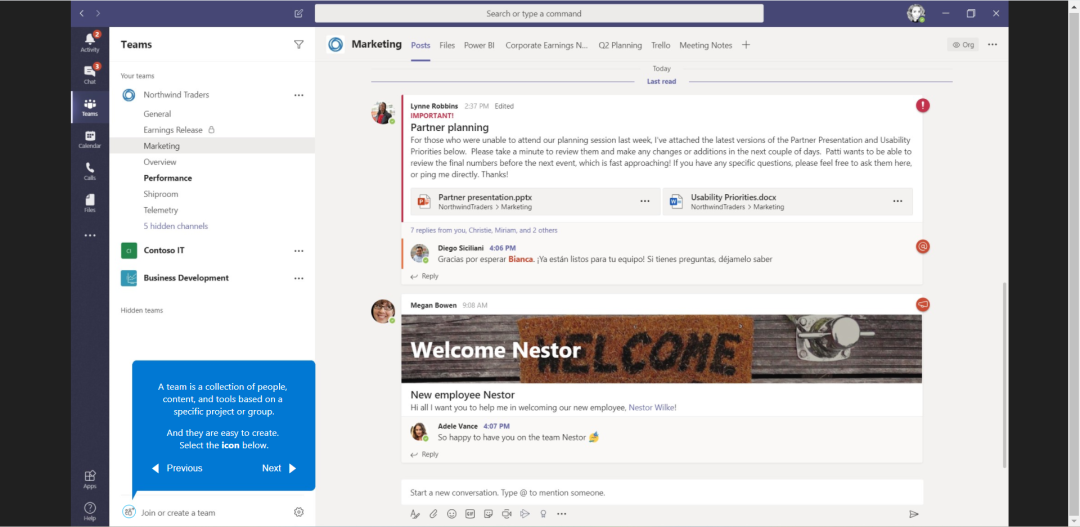This screenshot has width=1080, height=527.
Task: Open Usability Priorities.docx attachment
Action: click(788, 202)
